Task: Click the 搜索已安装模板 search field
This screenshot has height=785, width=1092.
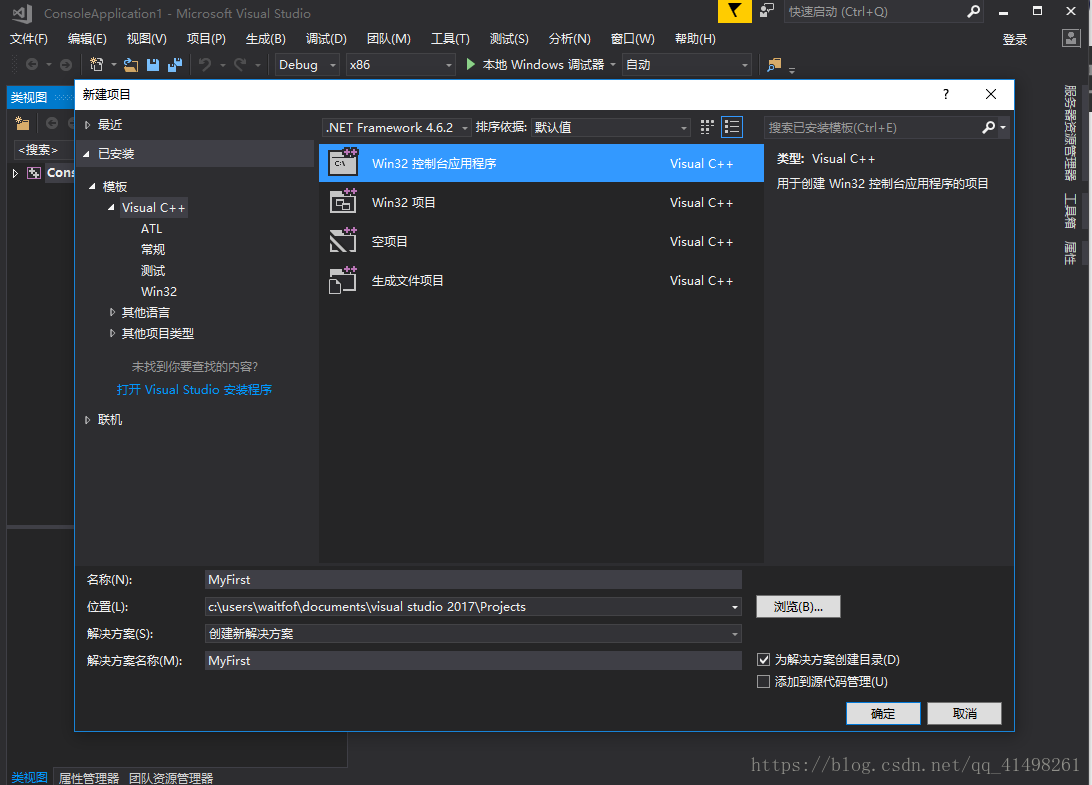Action: pyautogui.click(x=874, y=127)
